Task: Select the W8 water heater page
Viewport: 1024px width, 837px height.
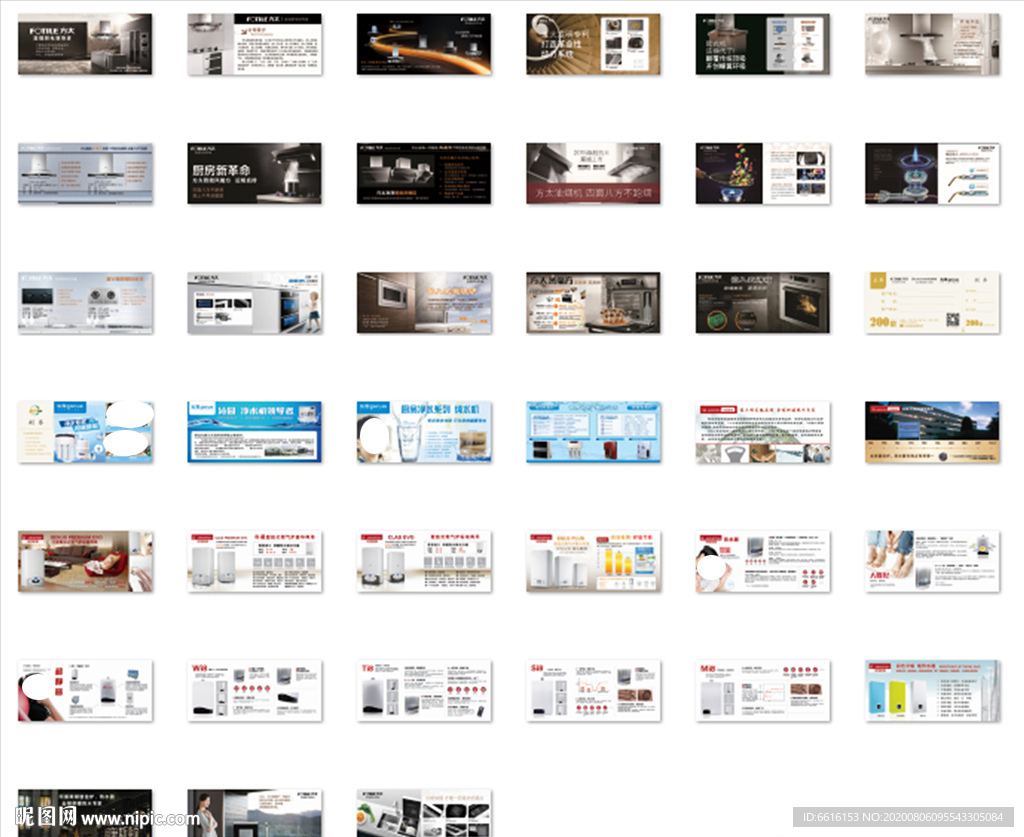Action: coord(255,691)
